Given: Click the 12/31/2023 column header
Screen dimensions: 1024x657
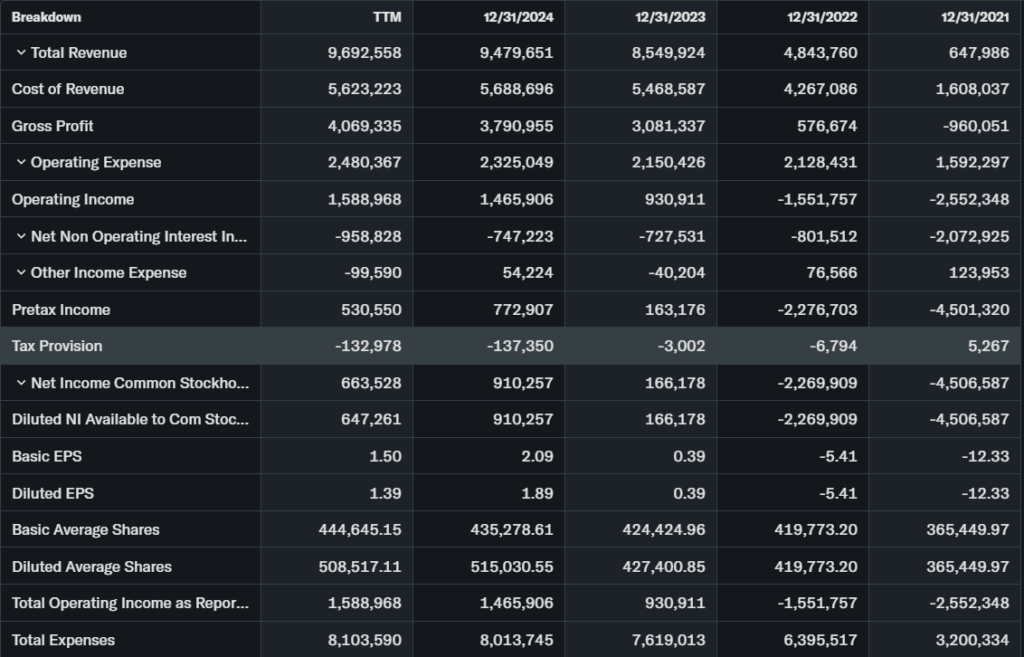Looking at the screenshot, I should pos(669,17).
